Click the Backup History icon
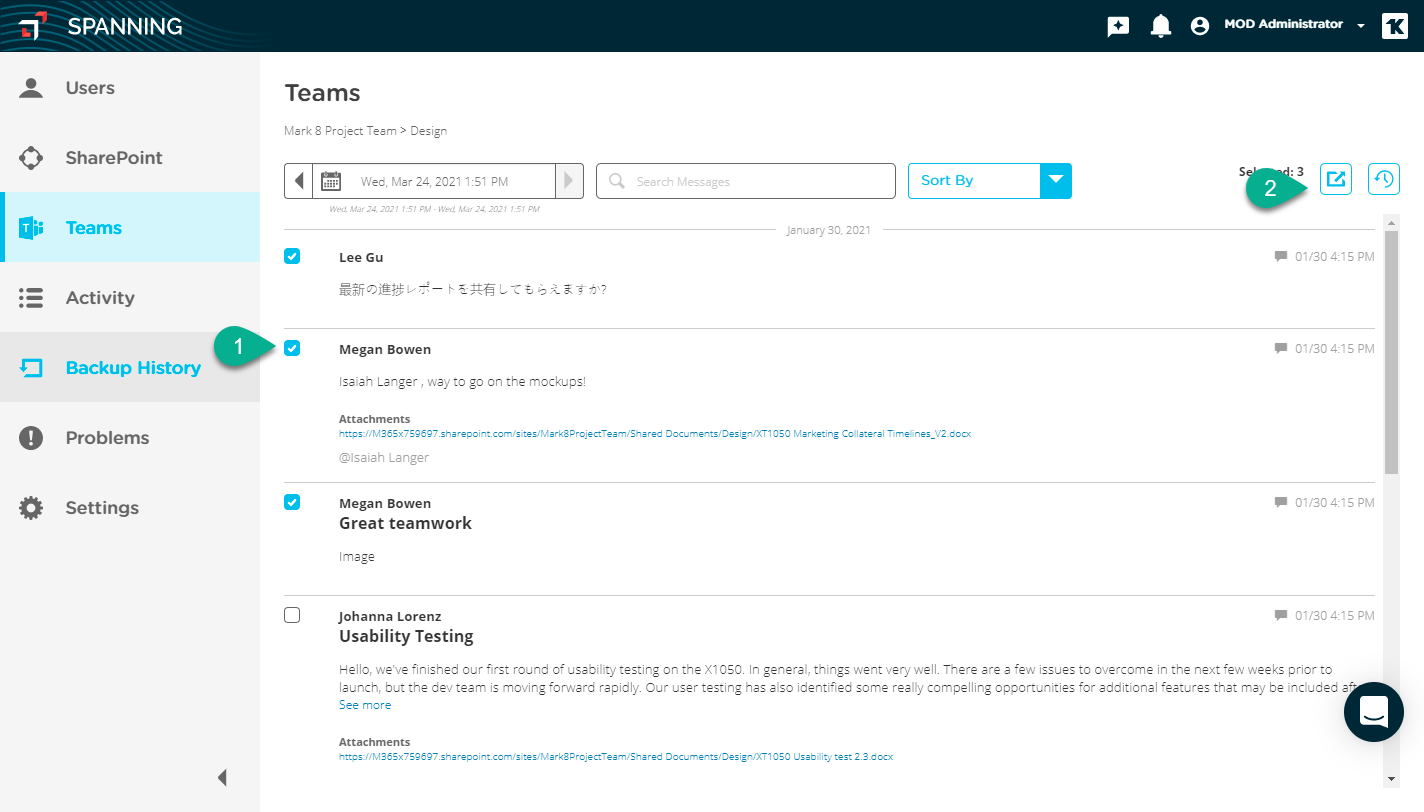 click(x=31, y=368)
